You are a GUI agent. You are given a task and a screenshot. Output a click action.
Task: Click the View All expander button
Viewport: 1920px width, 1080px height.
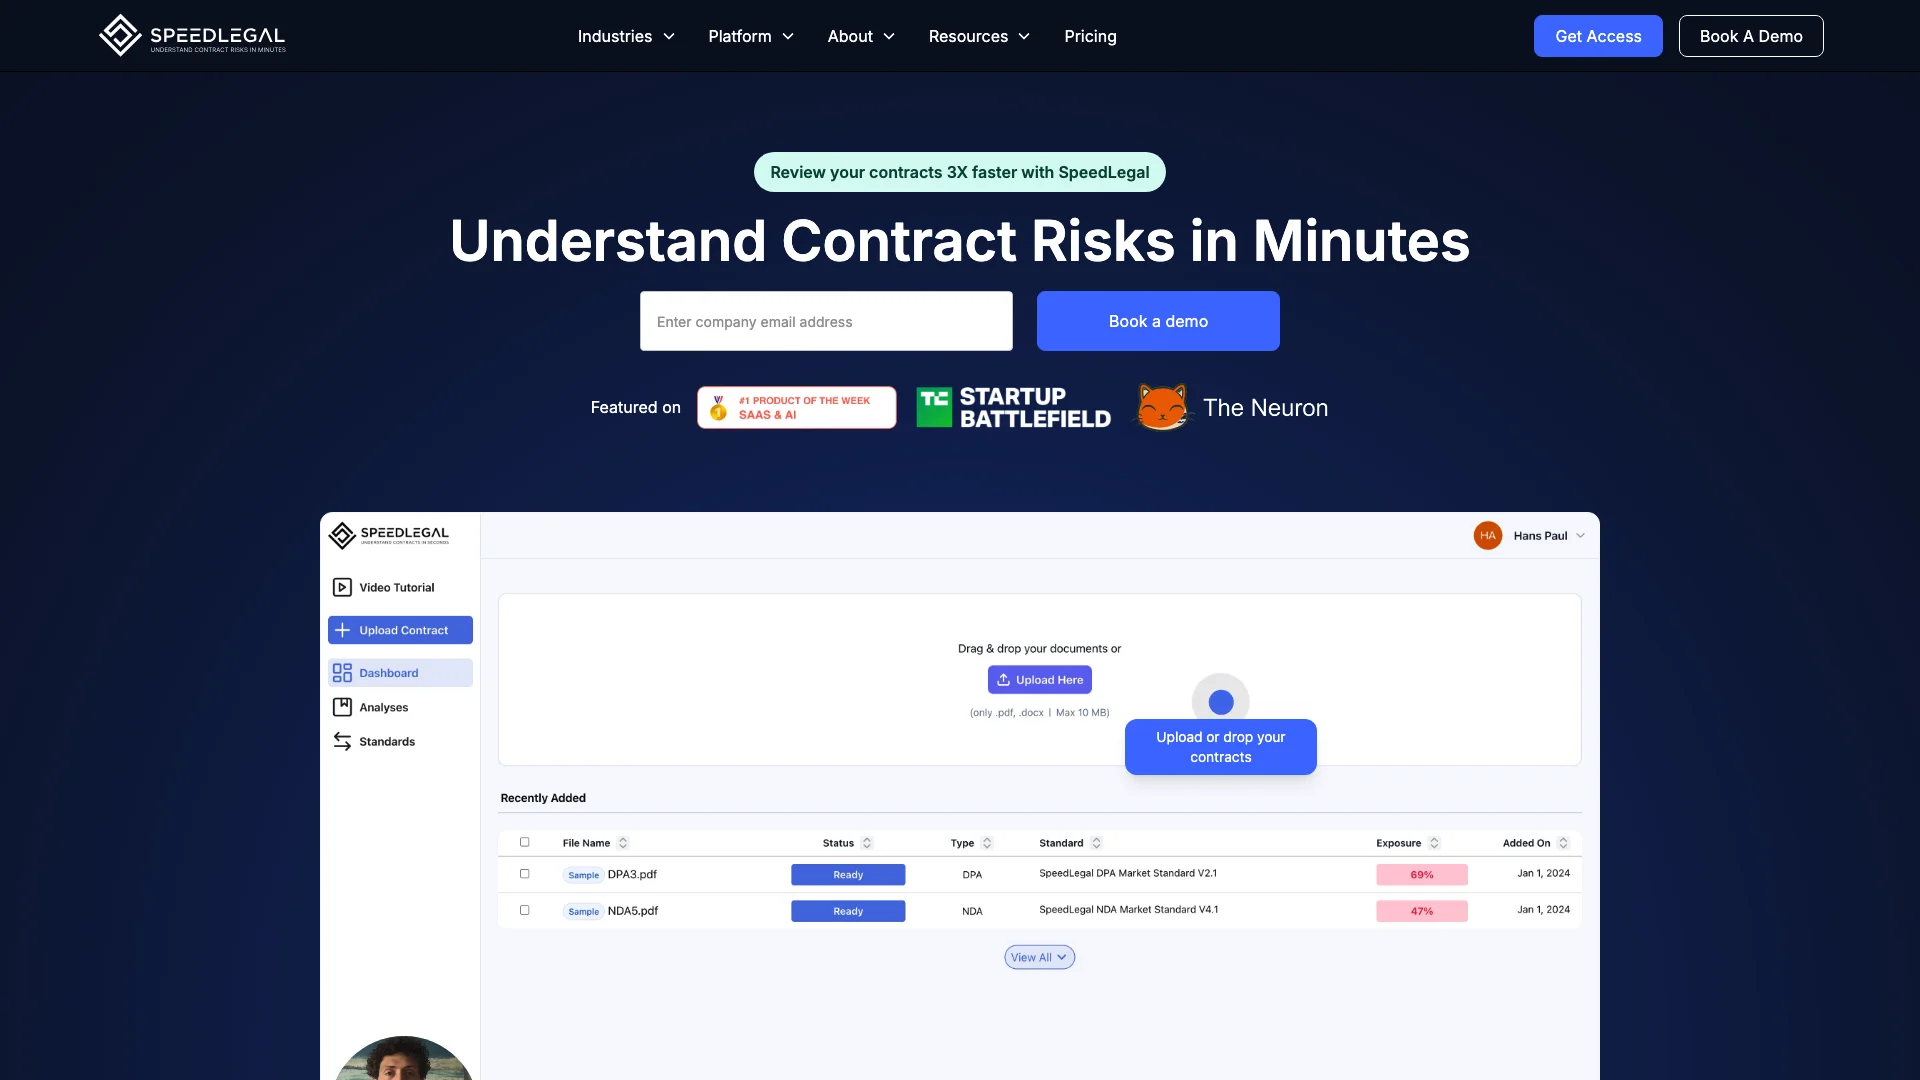coord(1039,956)
